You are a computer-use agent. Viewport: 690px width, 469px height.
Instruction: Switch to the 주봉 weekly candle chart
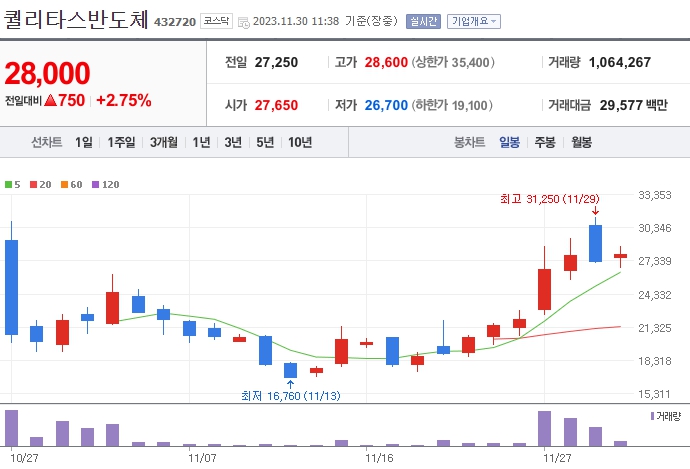pos(545,142)
